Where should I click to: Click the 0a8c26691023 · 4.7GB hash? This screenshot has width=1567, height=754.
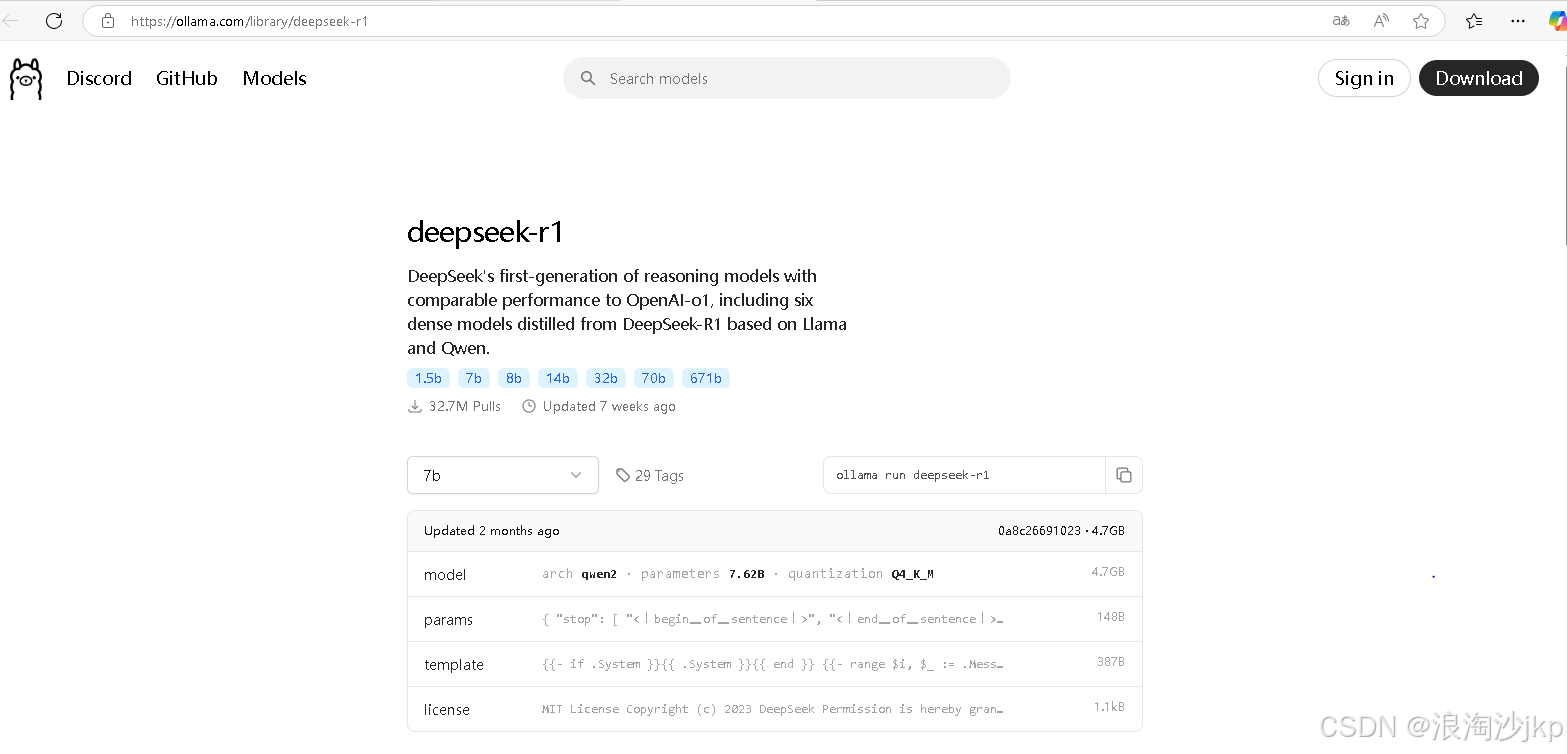1061,531
